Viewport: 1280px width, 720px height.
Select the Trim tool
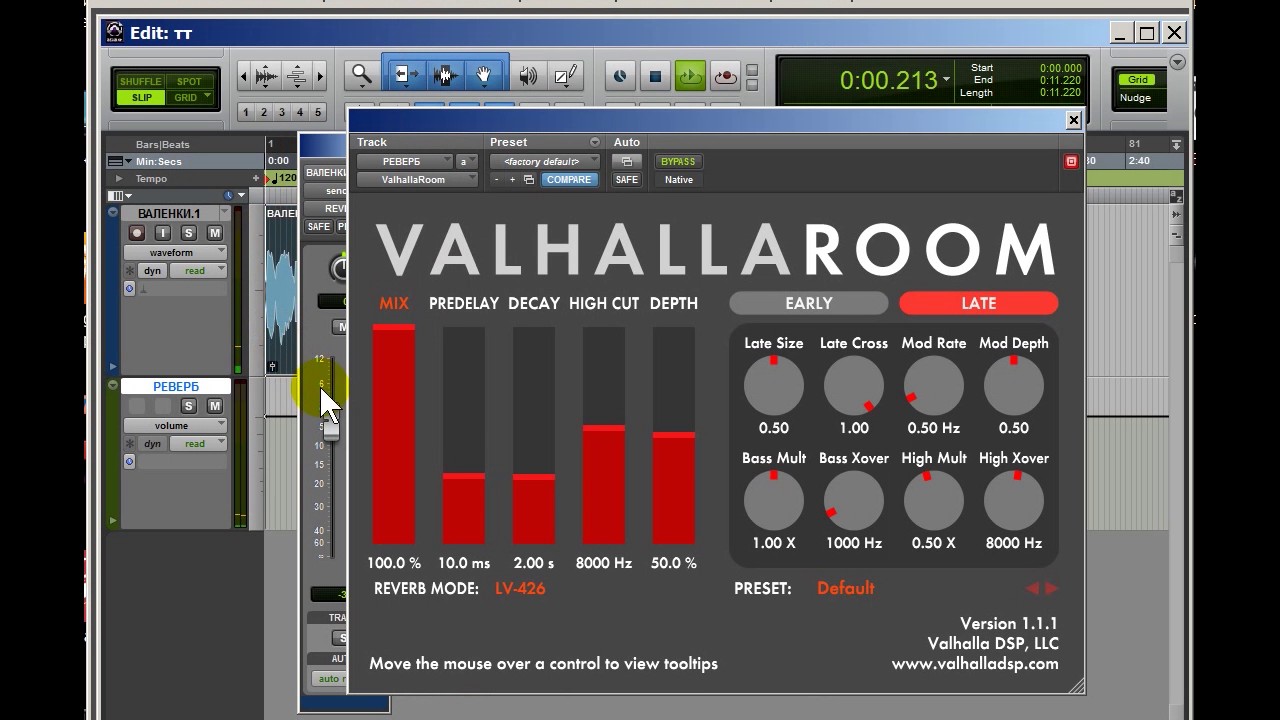(x=407, y=75)
